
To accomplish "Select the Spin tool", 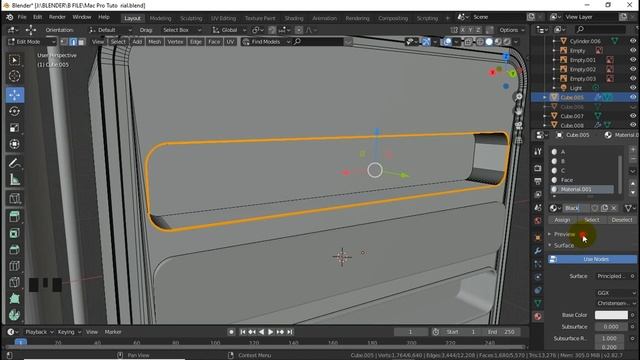I will (x=15, y=315).
